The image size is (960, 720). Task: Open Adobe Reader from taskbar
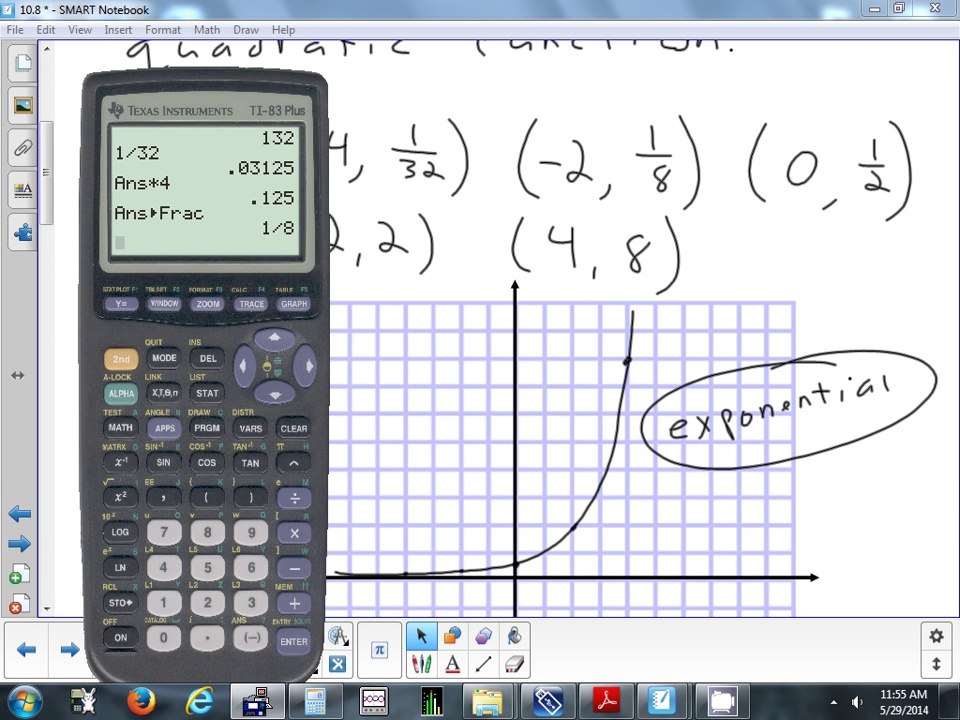605,702
